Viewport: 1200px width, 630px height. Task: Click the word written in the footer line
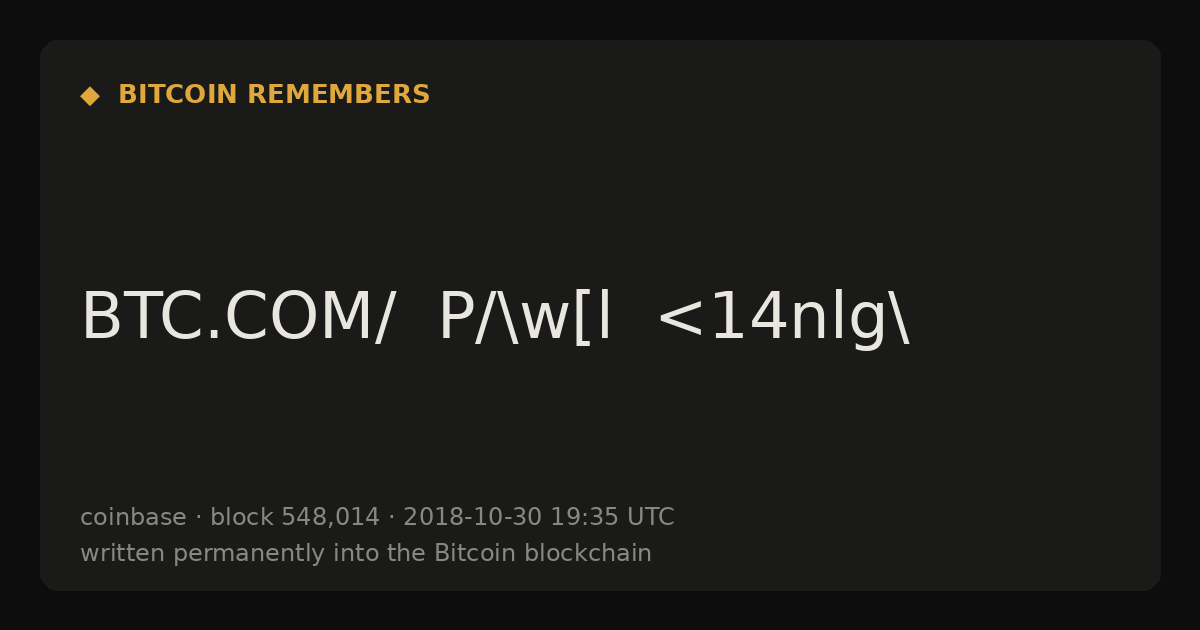click(x=123, y=553)
